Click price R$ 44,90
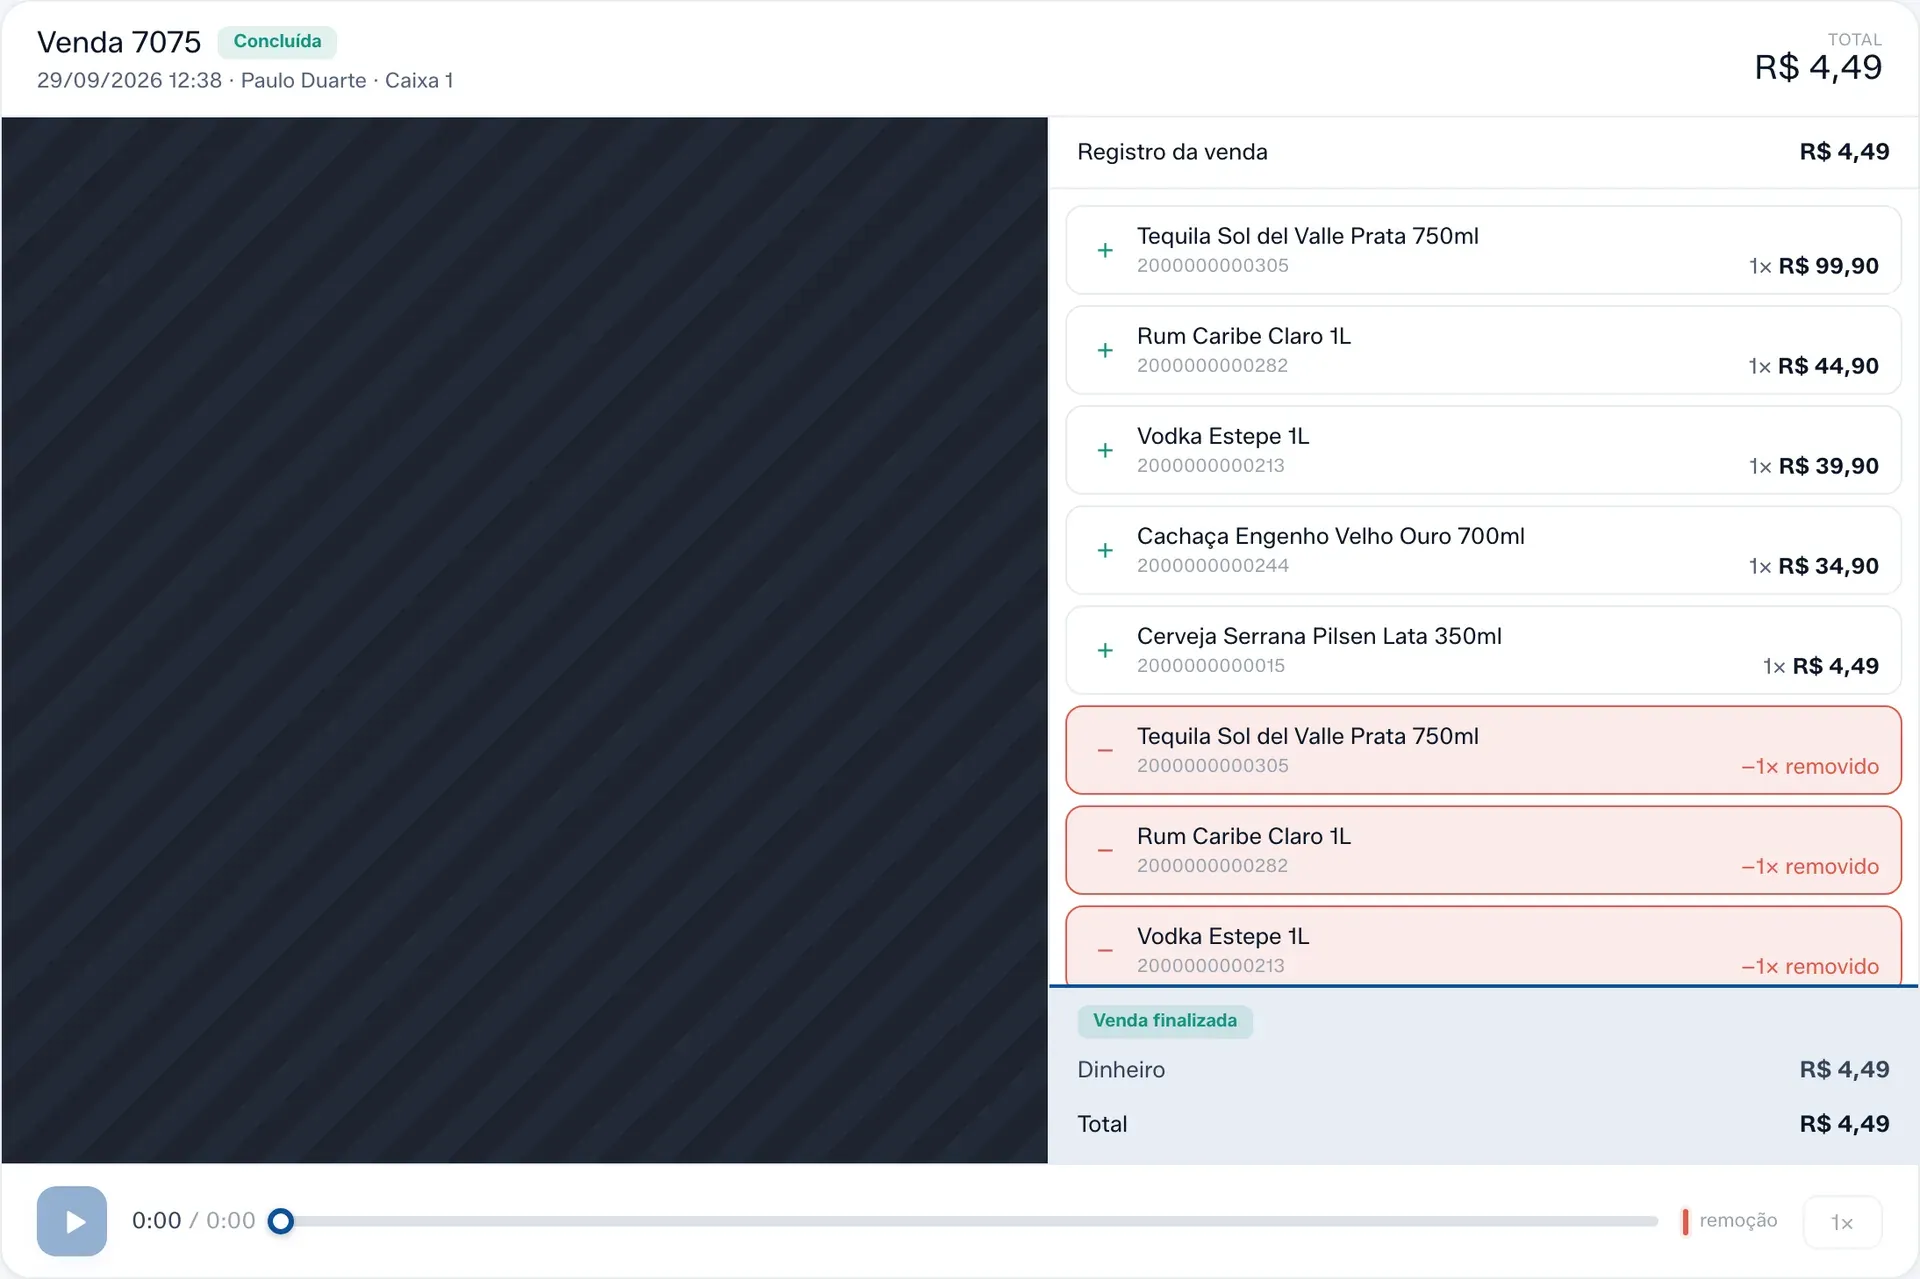1920x1279 pixels. pyautogui.click(x=1828, y=366)
